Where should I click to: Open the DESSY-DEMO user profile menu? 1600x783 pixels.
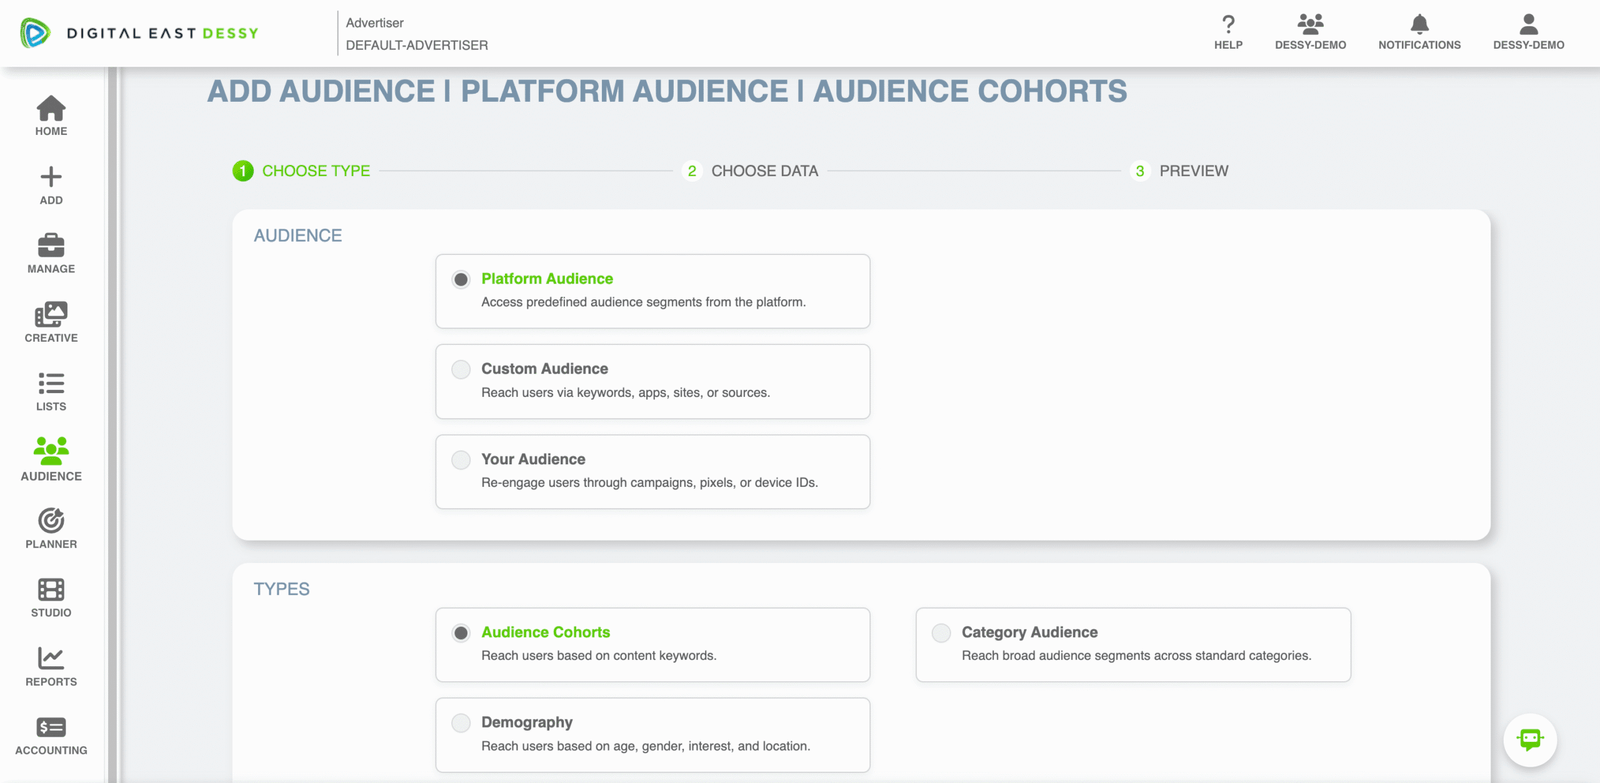pos(1528,25)
